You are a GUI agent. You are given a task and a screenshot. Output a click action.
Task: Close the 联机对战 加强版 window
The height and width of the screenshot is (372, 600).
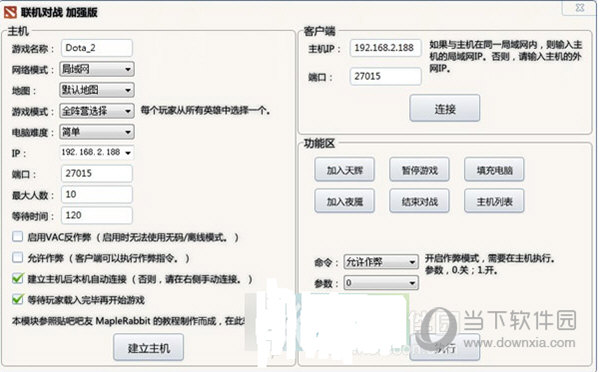580,8
